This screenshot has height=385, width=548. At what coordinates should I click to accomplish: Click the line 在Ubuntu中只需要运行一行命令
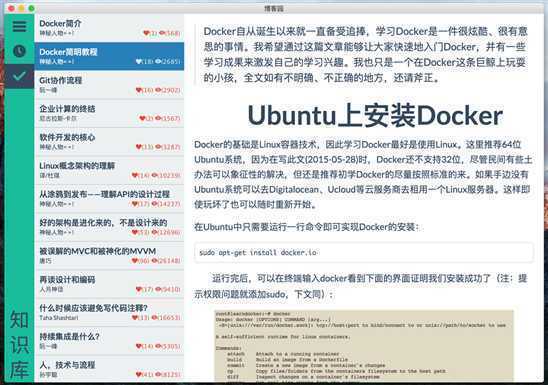pyautogui.click(x=307, y=227)
